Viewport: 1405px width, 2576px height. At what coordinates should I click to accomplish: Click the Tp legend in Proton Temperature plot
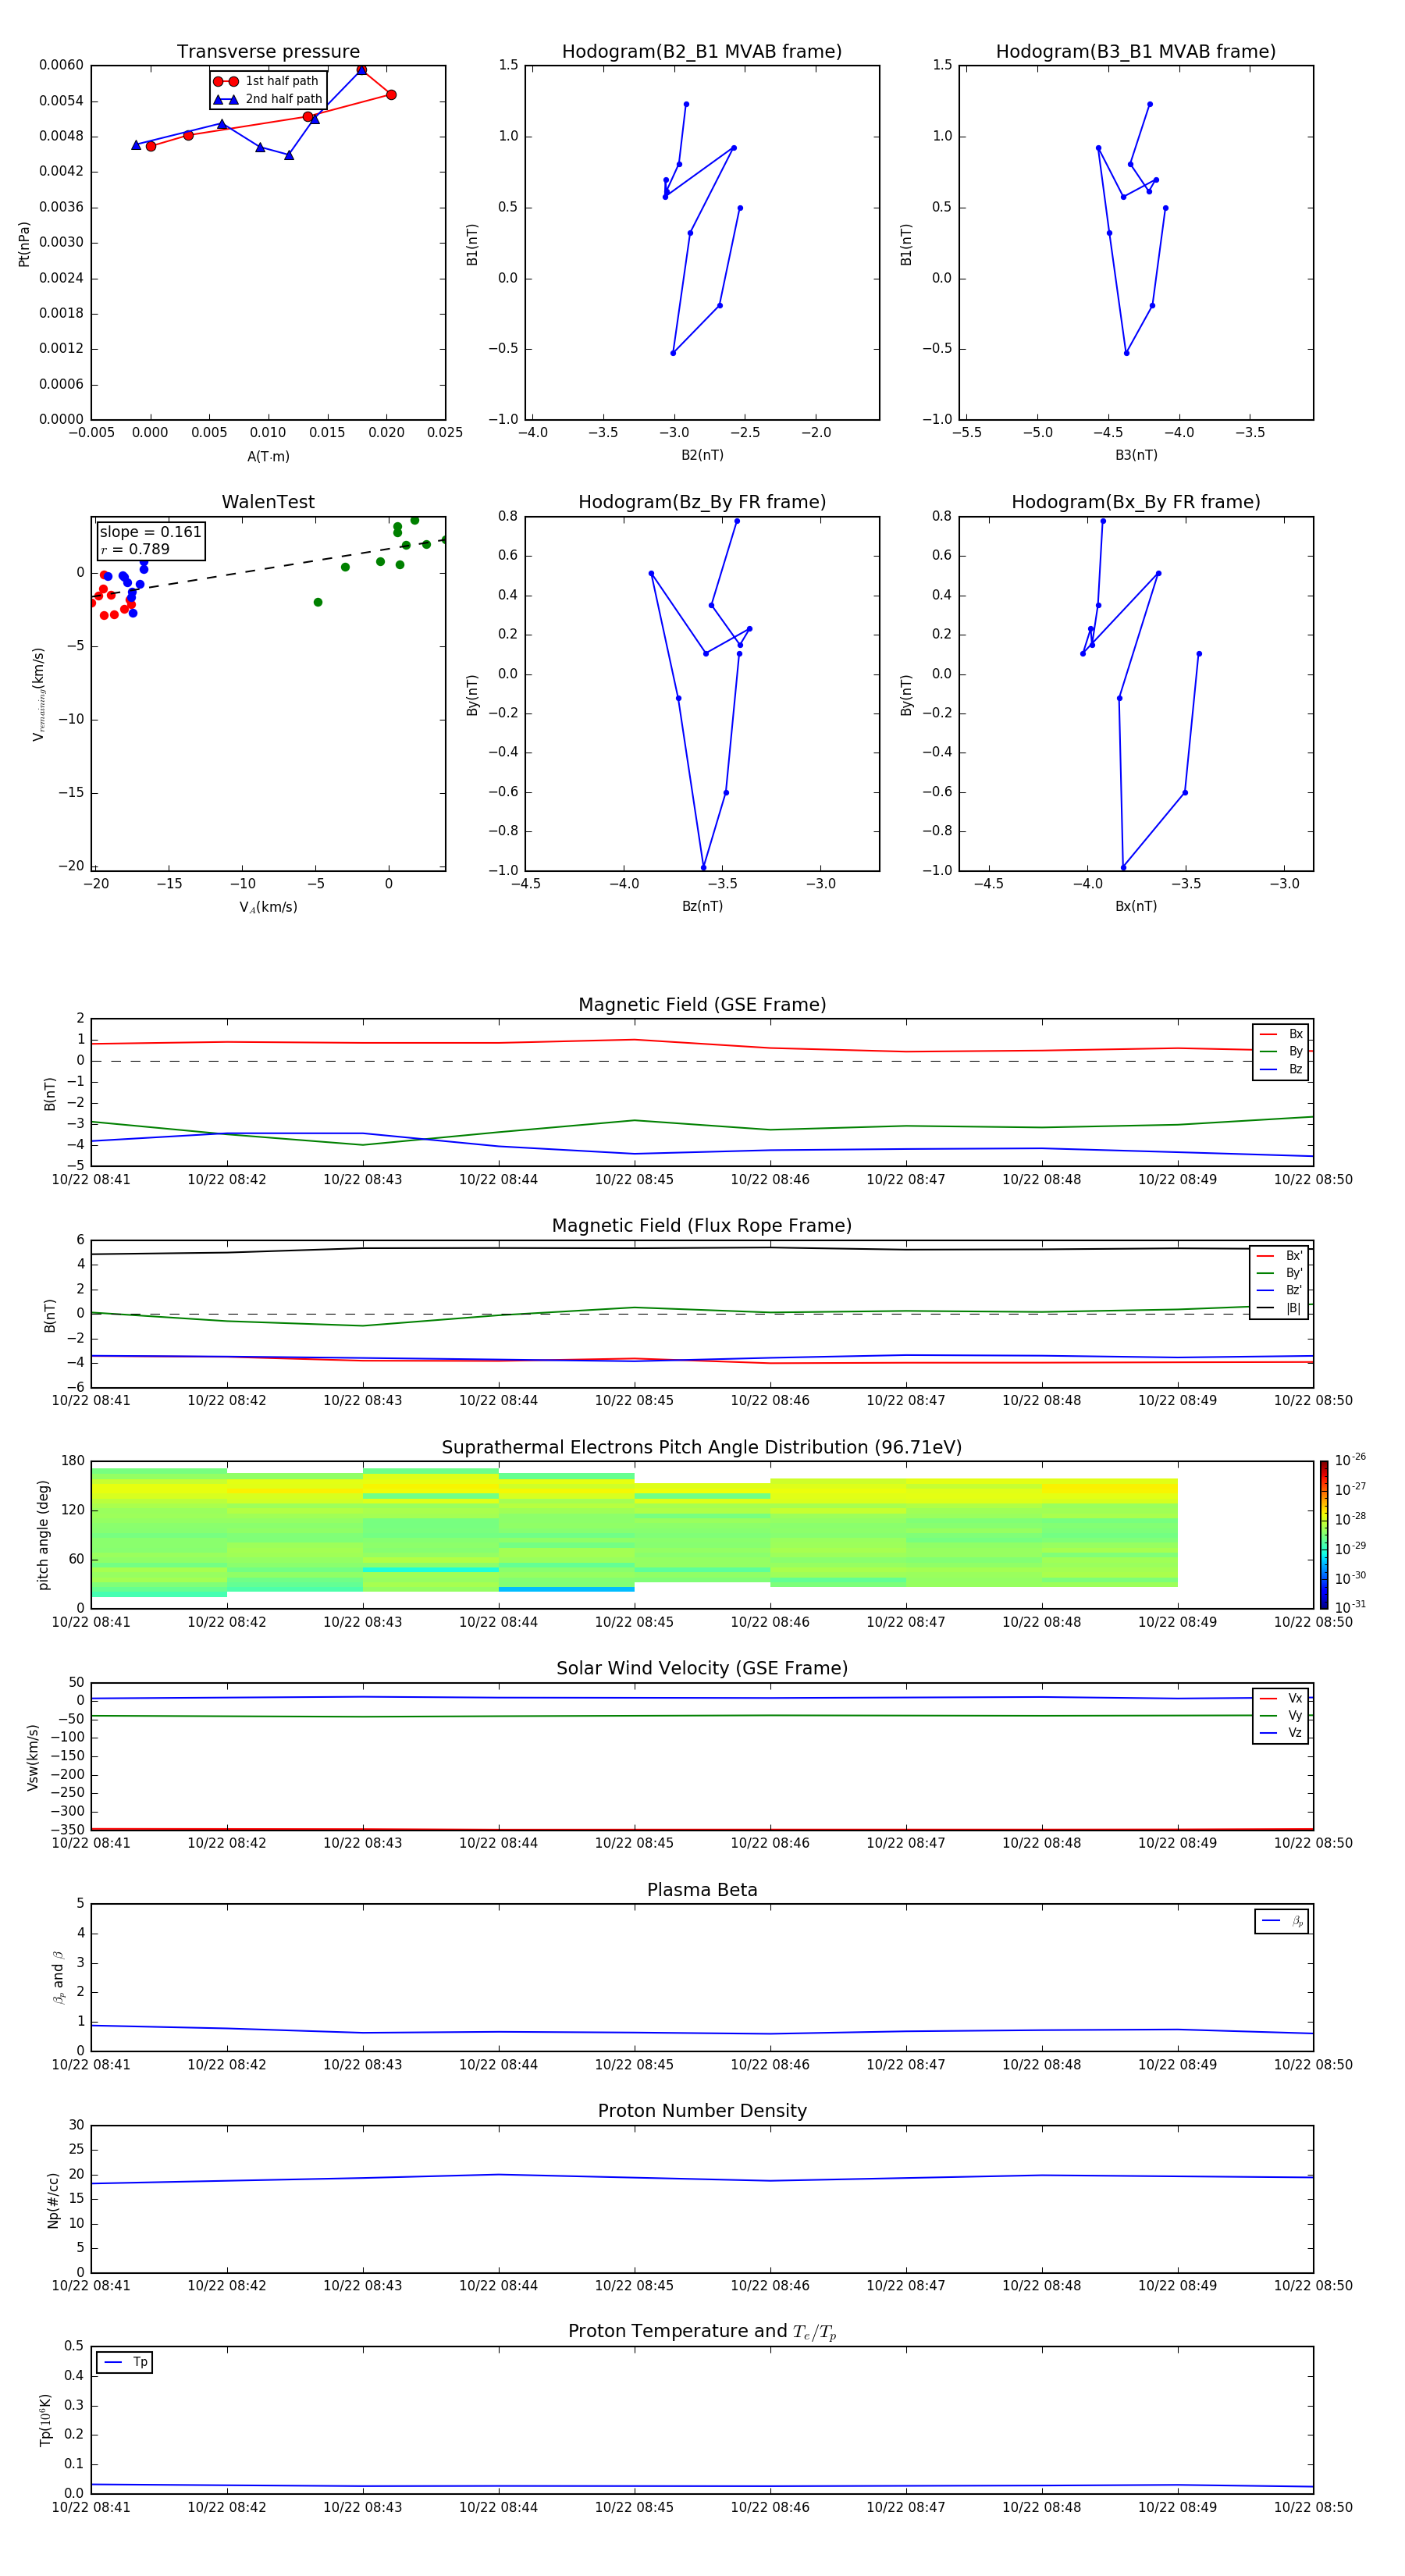point(125,2362)
